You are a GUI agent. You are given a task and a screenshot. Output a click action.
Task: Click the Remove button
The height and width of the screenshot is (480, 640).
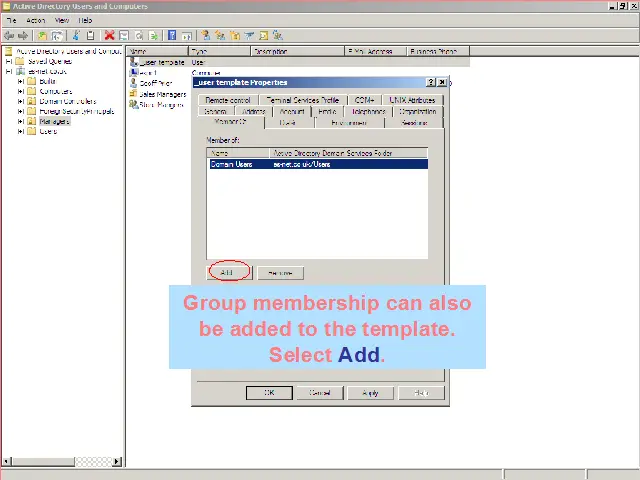pos(280,272)
